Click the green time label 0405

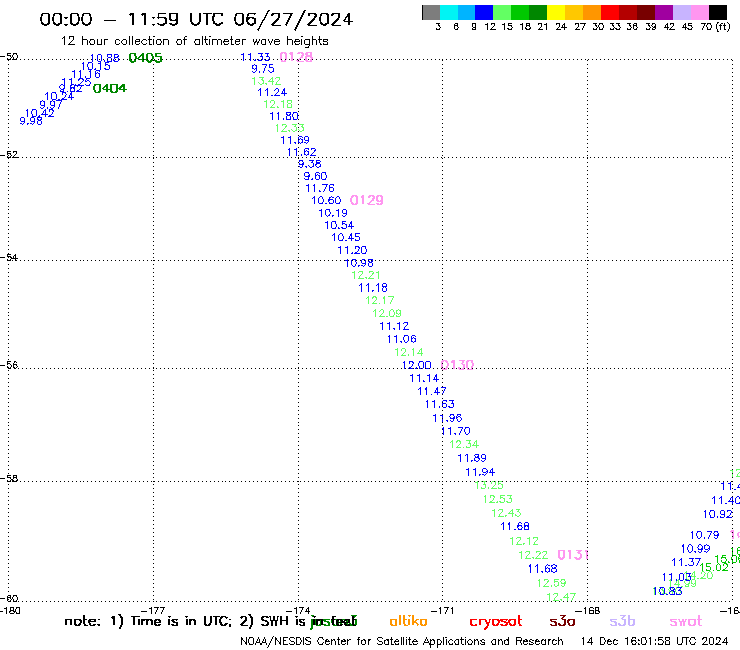click(145, 58)
